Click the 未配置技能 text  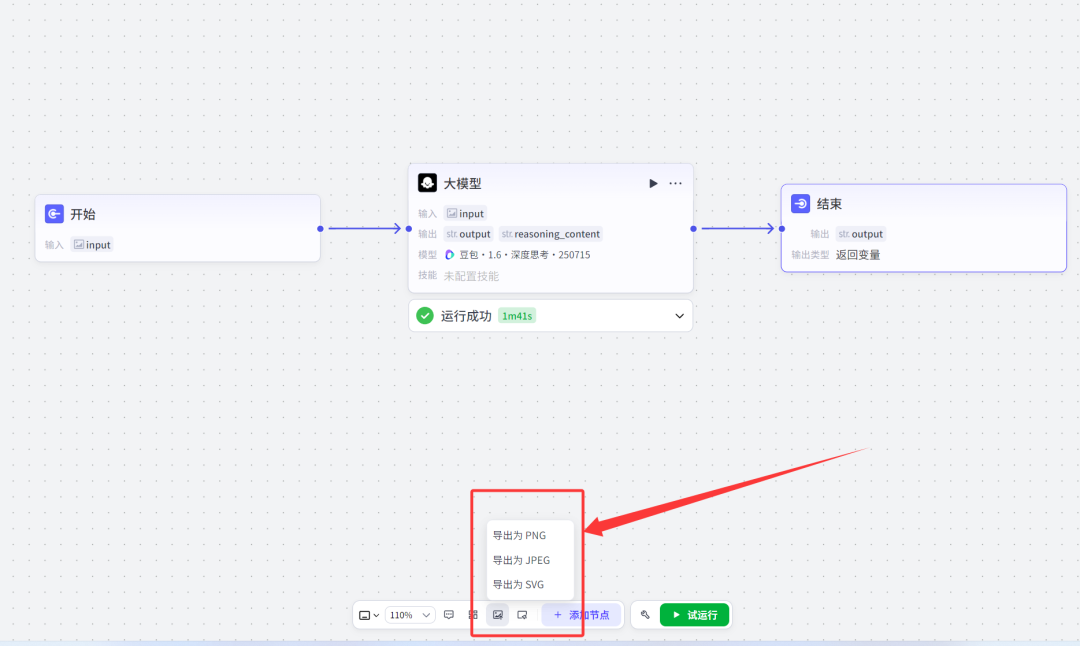(x=471, y=276)
